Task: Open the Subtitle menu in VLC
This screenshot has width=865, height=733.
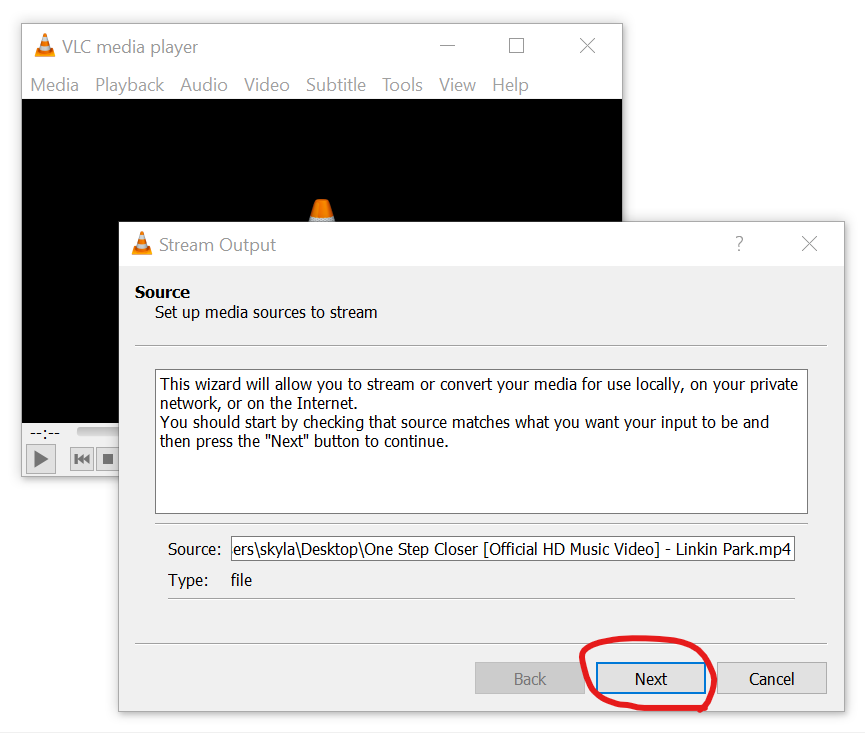Action: pyautogui.click(x=335, y=85)
